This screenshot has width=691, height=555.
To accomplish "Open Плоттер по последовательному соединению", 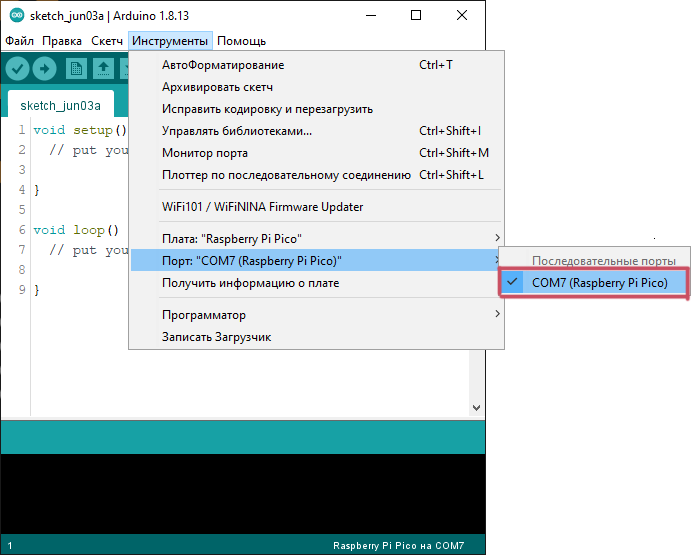I will pyautogui.click(x=317, y=175).
